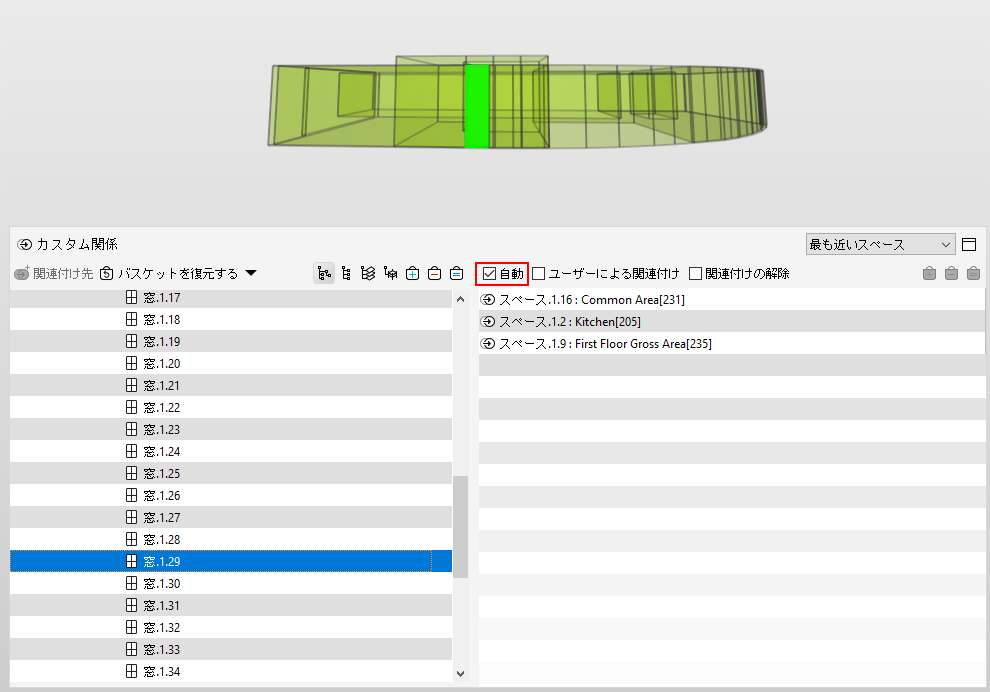Click the window layout icon beside 最も近いスペース
Image resolution: width=990 pixels, height=692 pixels.
coord(969,244)
